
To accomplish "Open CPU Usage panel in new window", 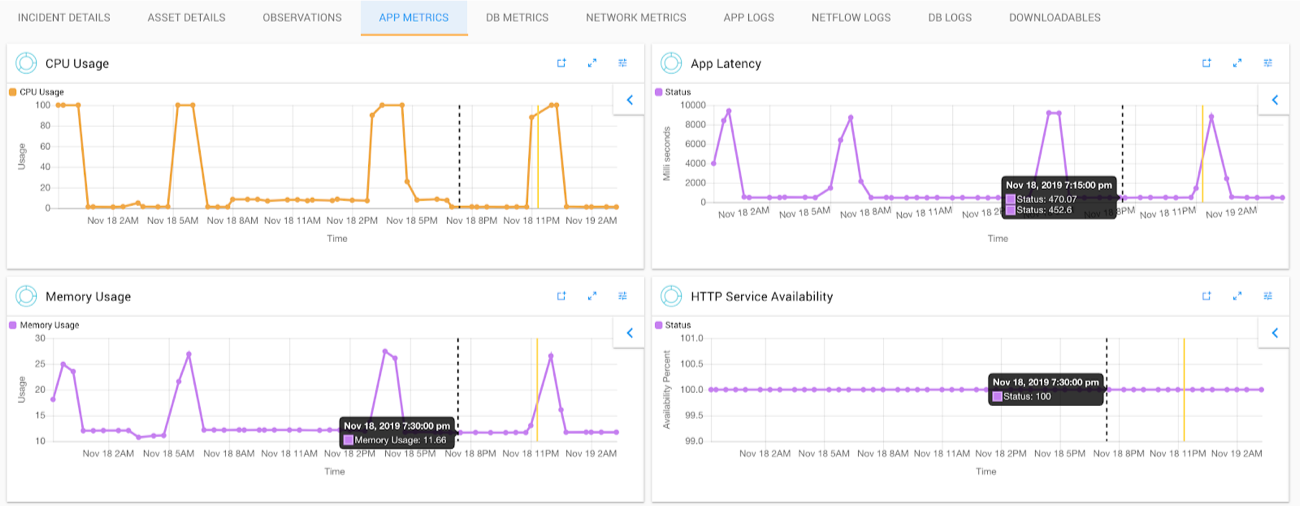I will [x=562, y=63].
